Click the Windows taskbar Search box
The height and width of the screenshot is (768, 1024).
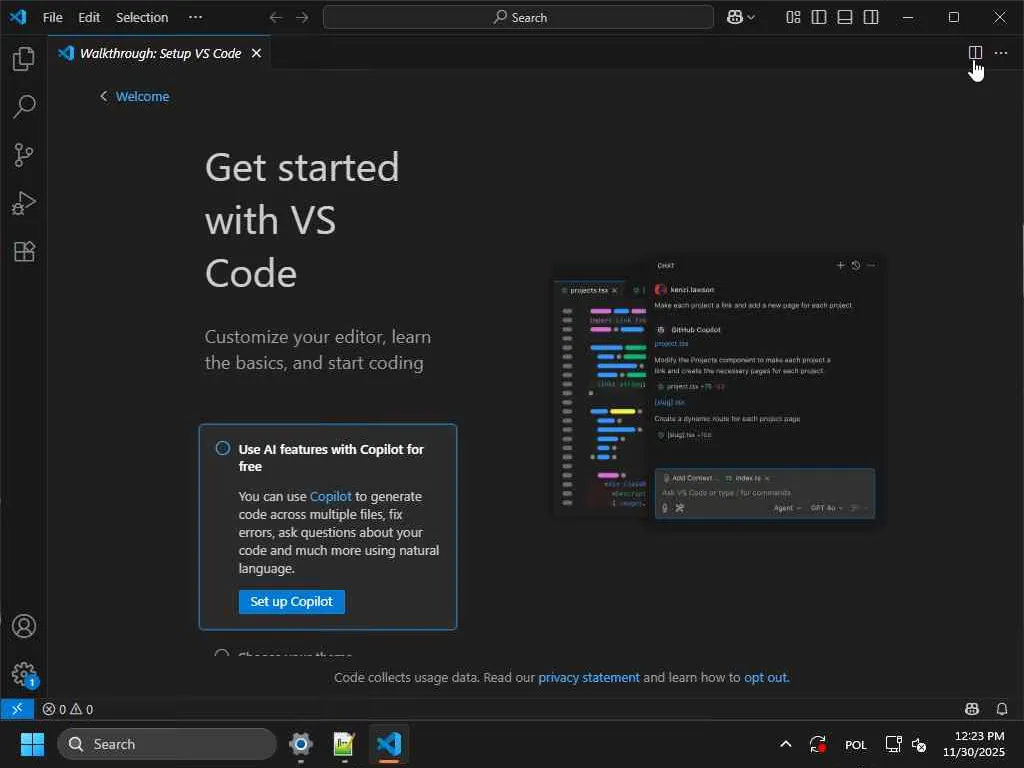(167, 744)
